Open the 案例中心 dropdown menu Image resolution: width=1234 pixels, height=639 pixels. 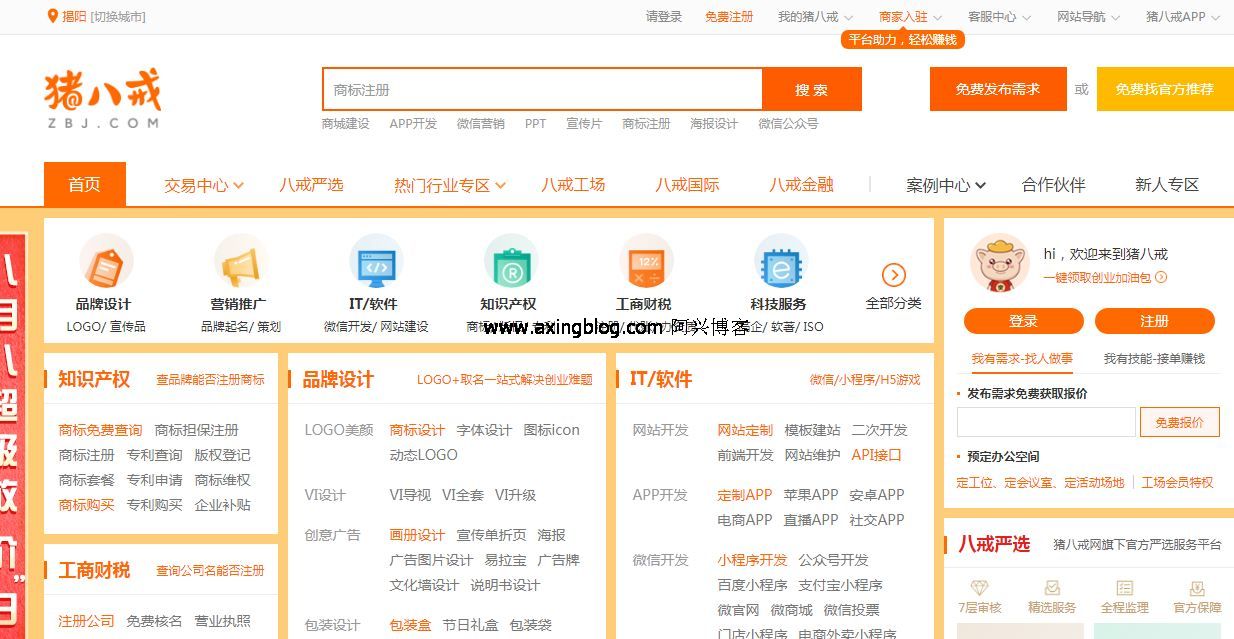coord(946,185)
